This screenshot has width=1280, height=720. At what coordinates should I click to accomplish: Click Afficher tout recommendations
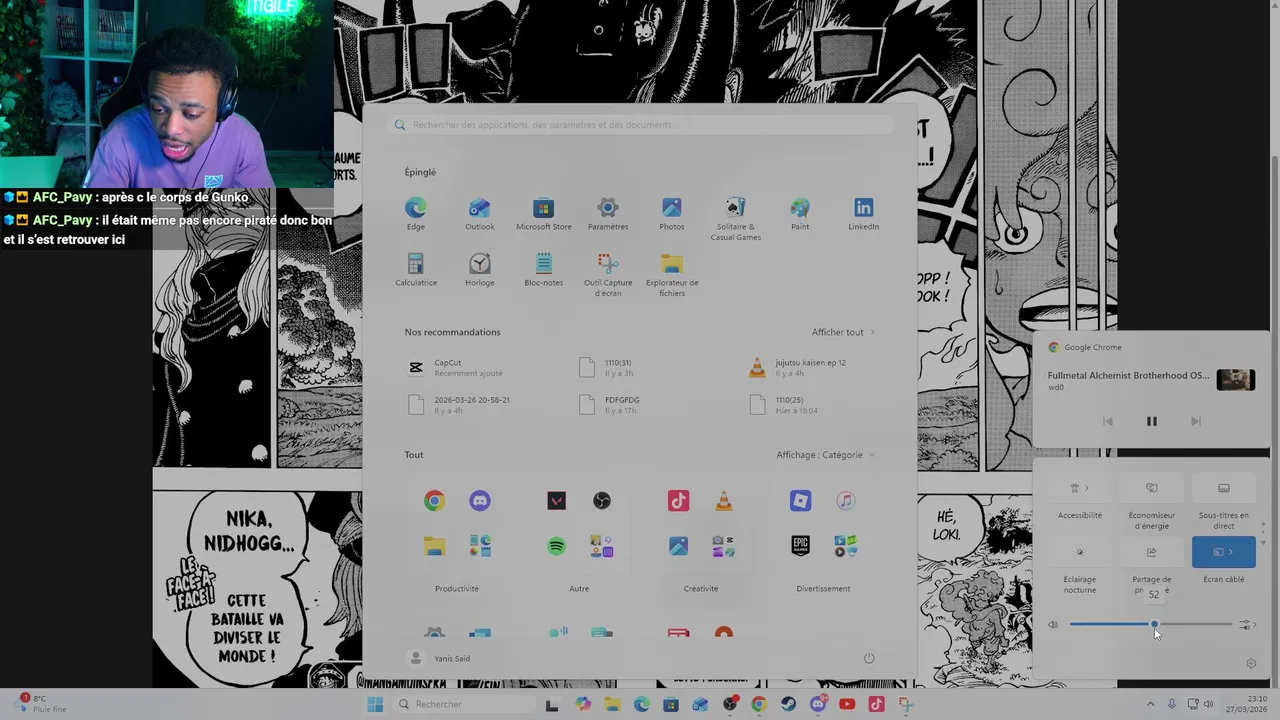pyautogui.click(x=843, y=332)
